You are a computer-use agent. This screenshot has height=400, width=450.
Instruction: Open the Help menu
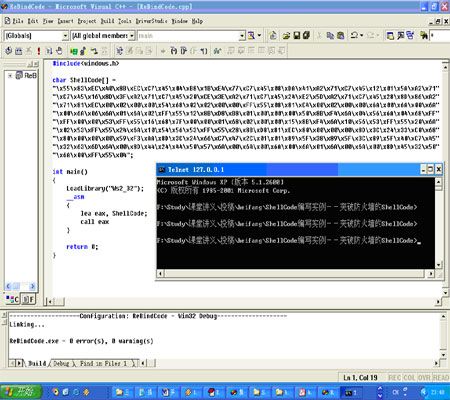197,21
